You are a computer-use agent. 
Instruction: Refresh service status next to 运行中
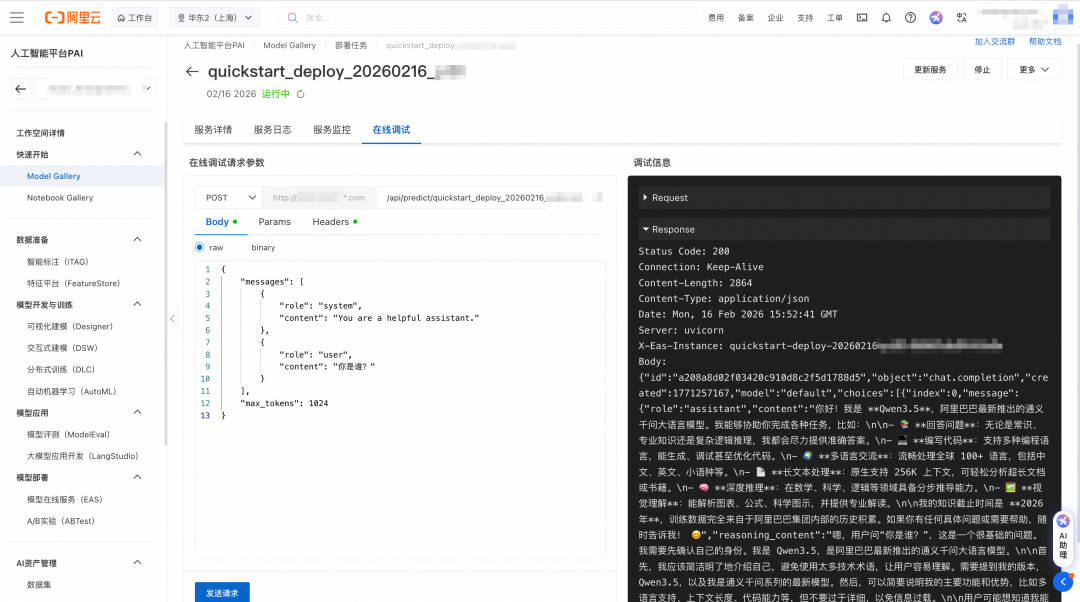(x=300, y=94)
